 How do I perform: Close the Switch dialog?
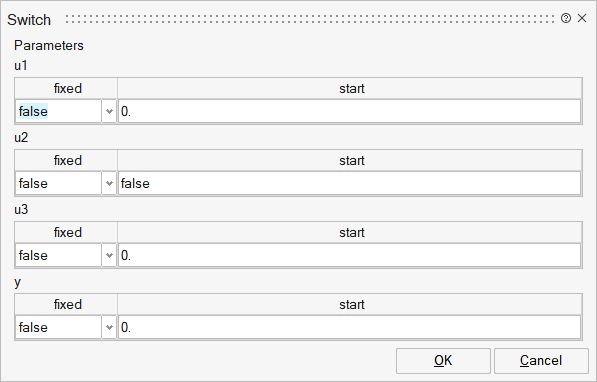[582, 18]
